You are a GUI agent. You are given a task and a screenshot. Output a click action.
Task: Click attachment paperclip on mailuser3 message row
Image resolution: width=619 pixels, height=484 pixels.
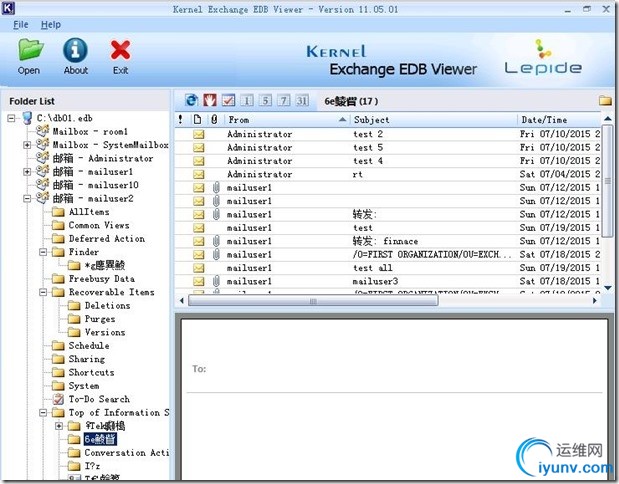(x=216, y=281)
